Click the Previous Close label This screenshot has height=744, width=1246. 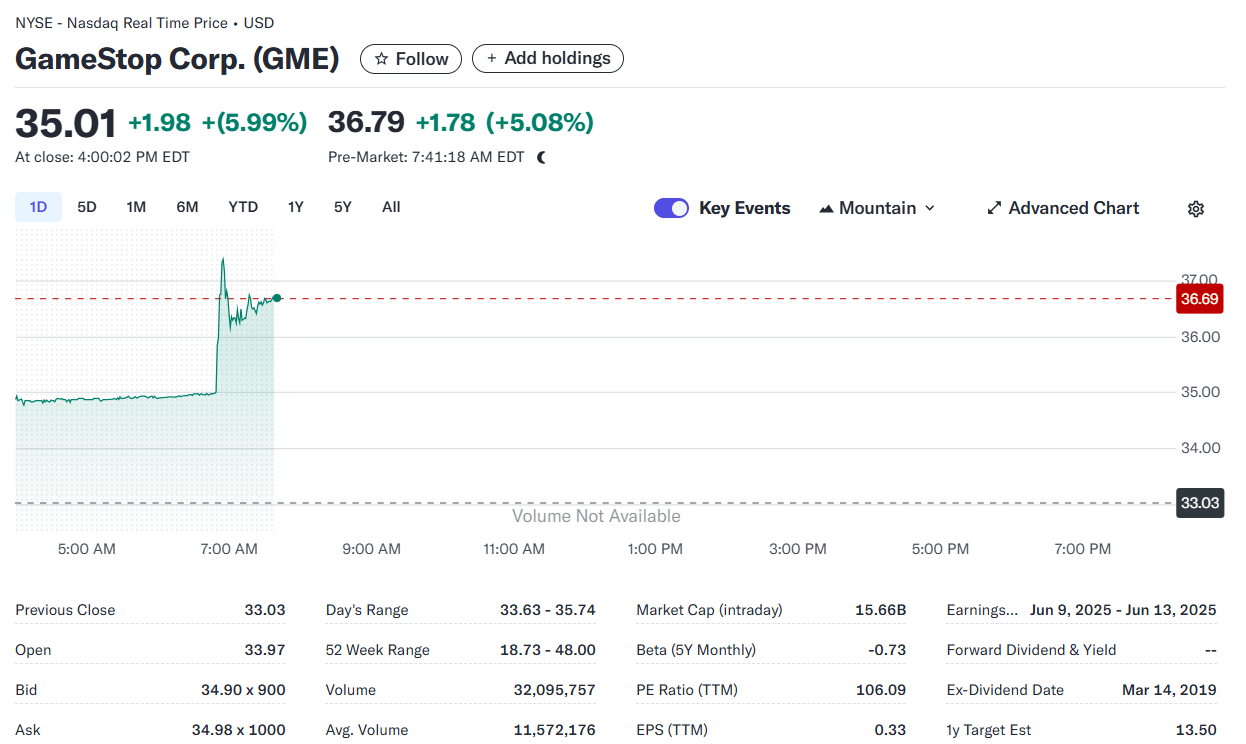click(x=65, y=610)
